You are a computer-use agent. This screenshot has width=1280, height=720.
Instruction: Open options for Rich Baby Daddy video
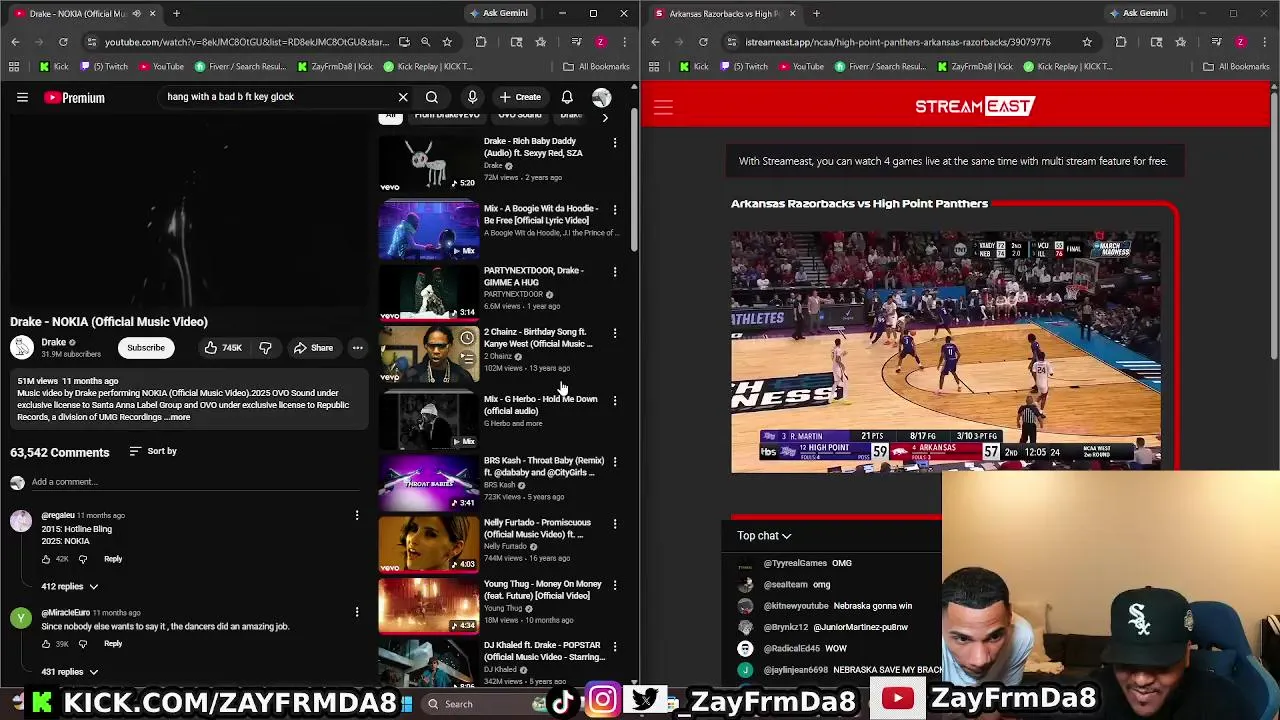point(615,143)
